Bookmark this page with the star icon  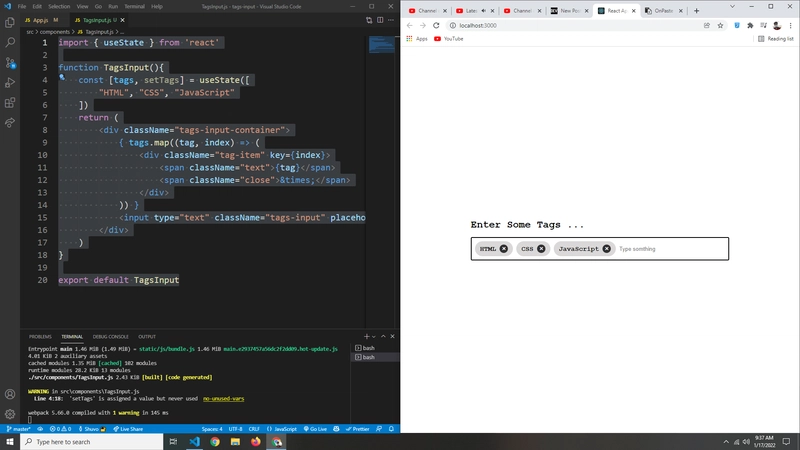click(x=720, y=25)
